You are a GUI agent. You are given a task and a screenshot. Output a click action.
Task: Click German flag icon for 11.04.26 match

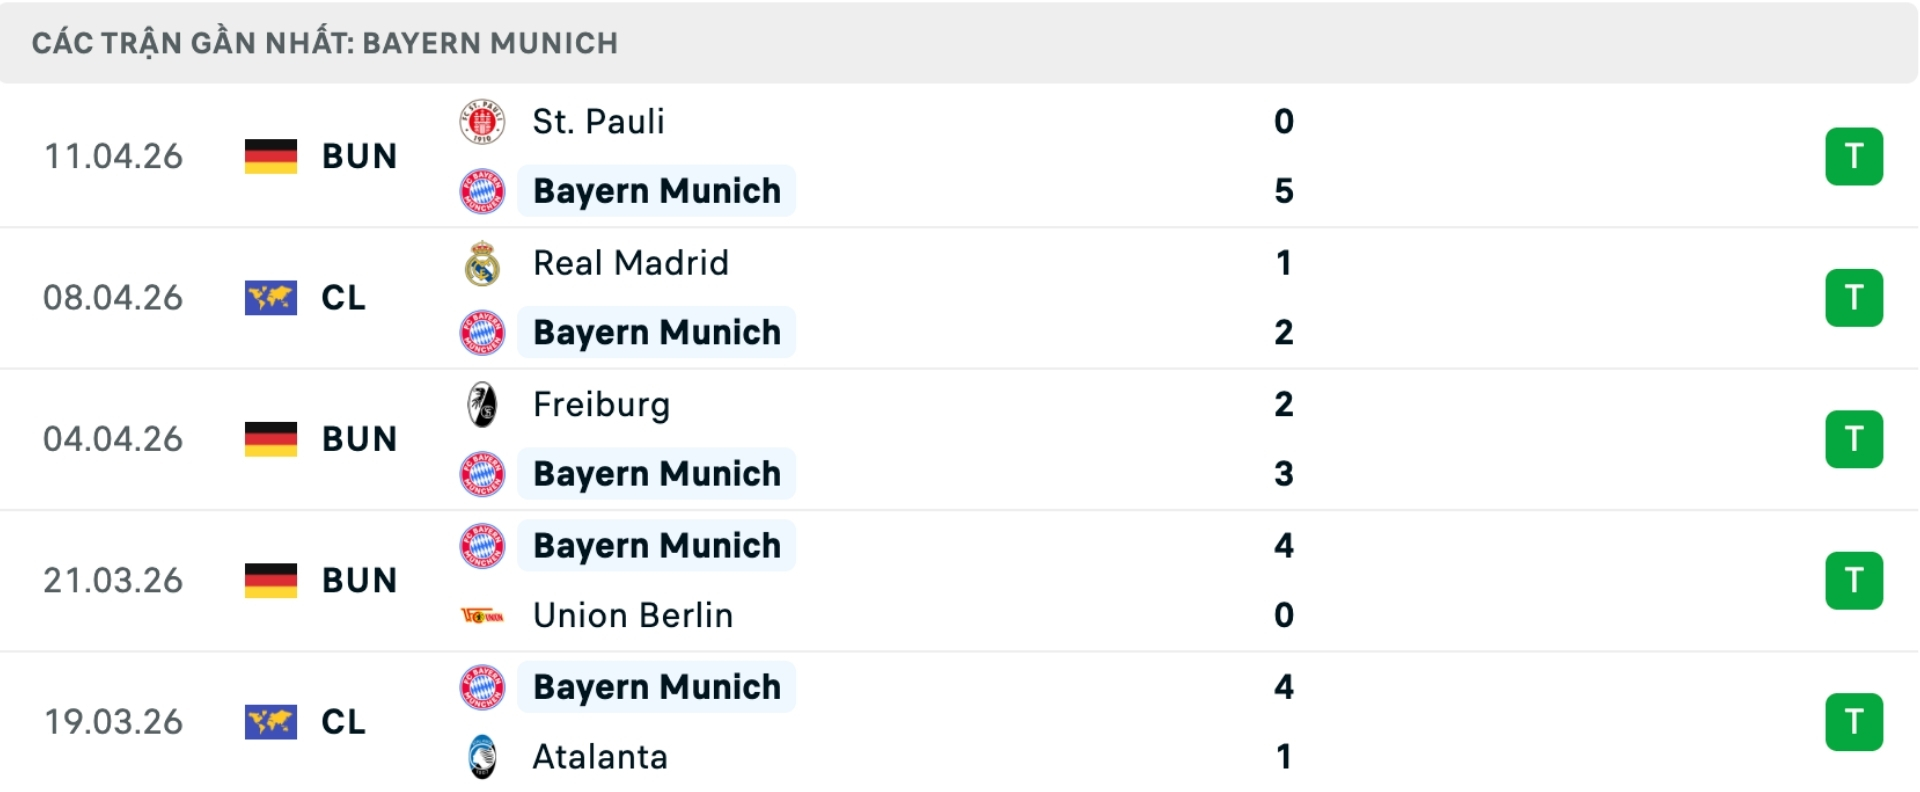[x=271, y=157]
